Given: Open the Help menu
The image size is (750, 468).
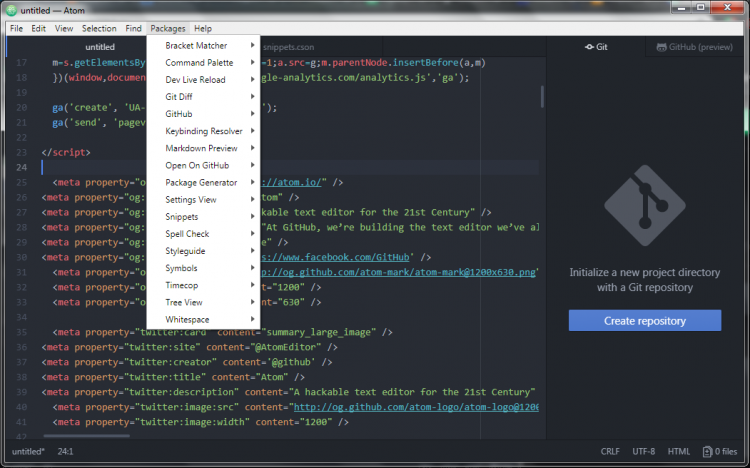Looking at the screenshot, I should pos(203,28).
